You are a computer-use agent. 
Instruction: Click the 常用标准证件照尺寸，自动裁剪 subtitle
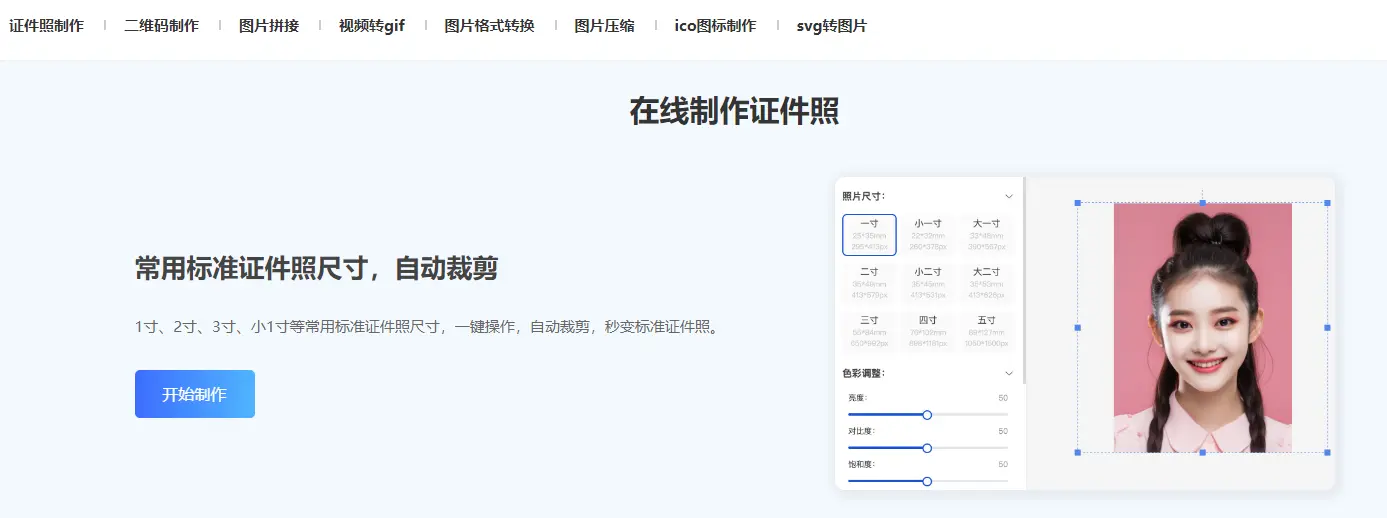pos(316,268)
